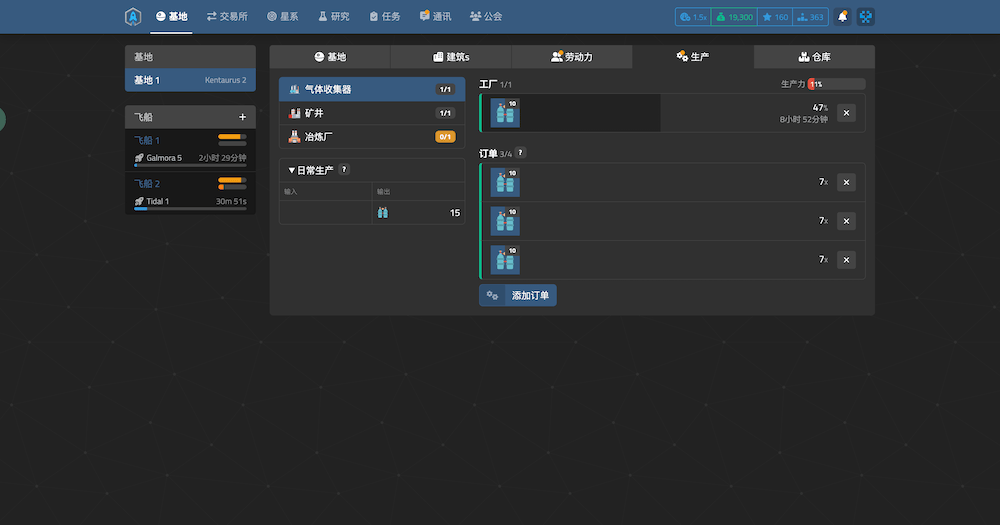Cancel the active factory production job
The image size is (1000, 525).
pos(846,113)
